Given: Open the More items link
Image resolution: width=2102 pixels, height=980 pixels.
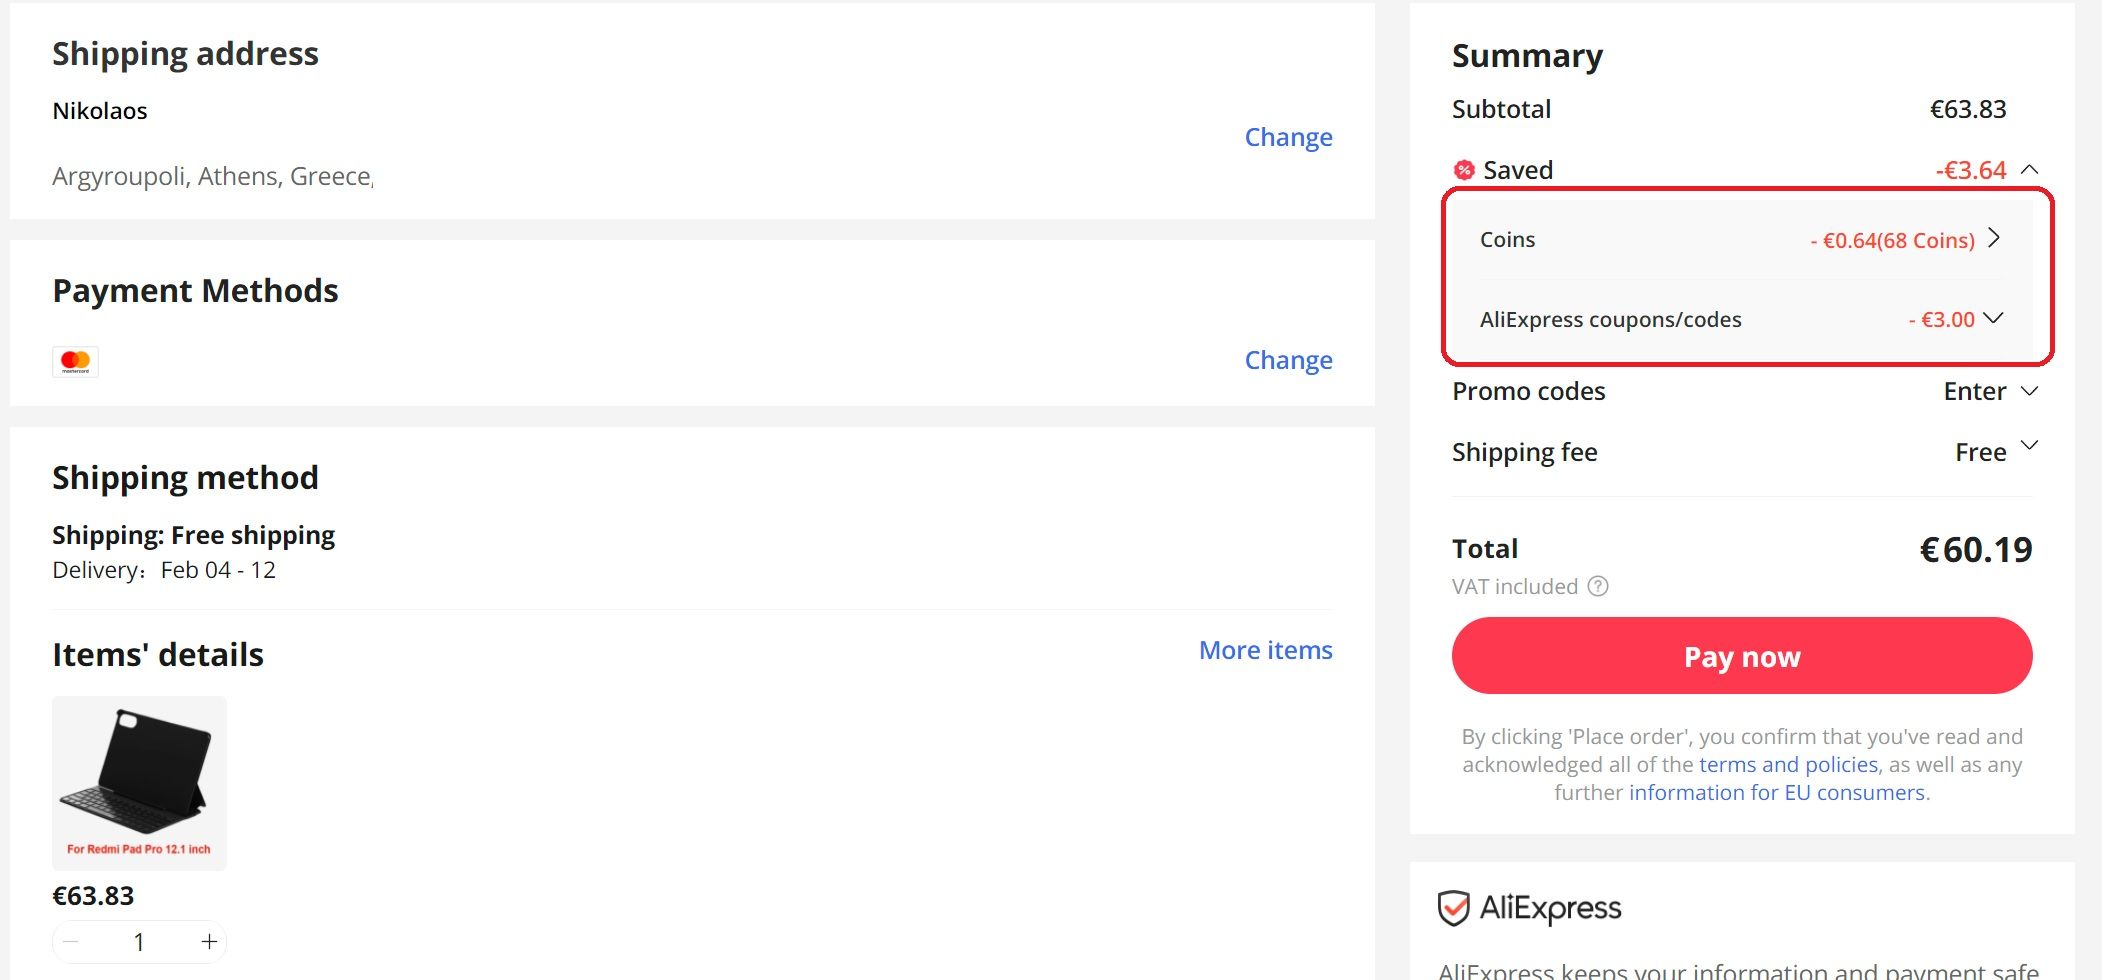Looking at the screenshot, I should [1265, 650].
